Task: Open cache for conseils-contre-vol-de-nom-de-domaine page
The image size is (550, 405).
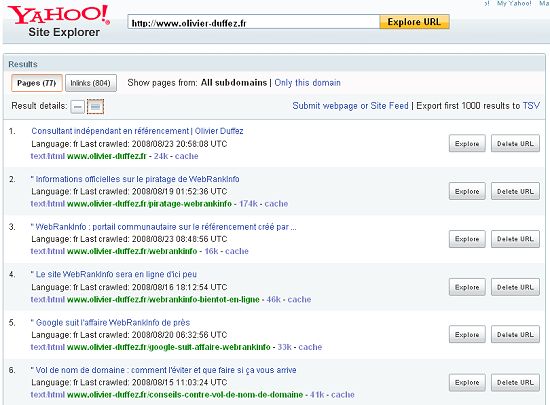Action: [343, 395]
